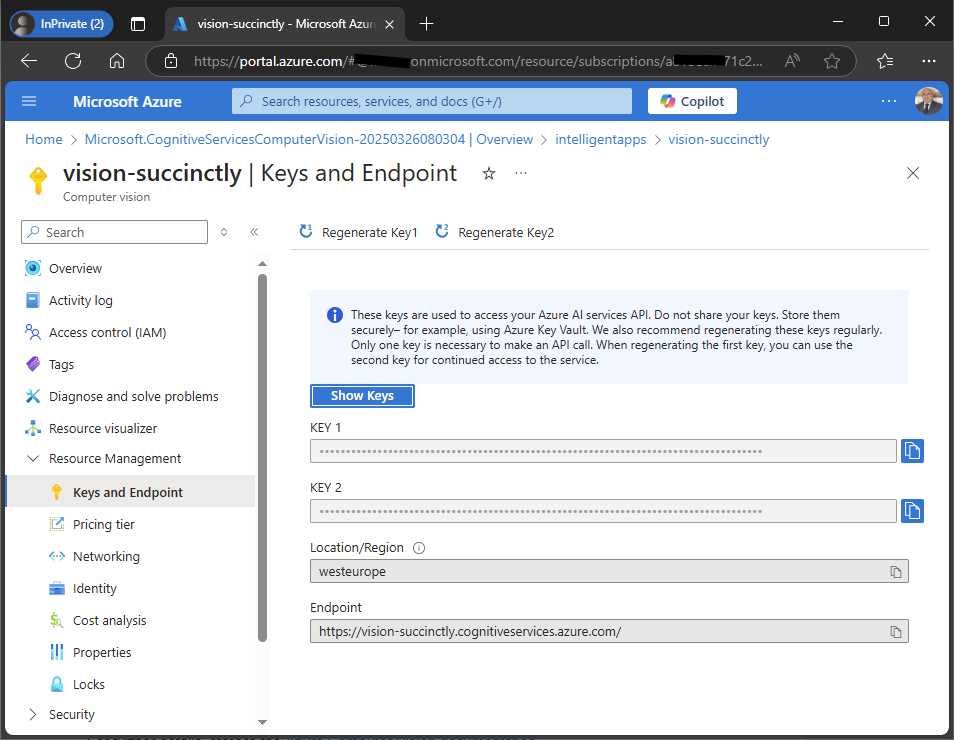The image size is (954, 740).
Task: Copy the westeurope region value
Action: (896, 571)
